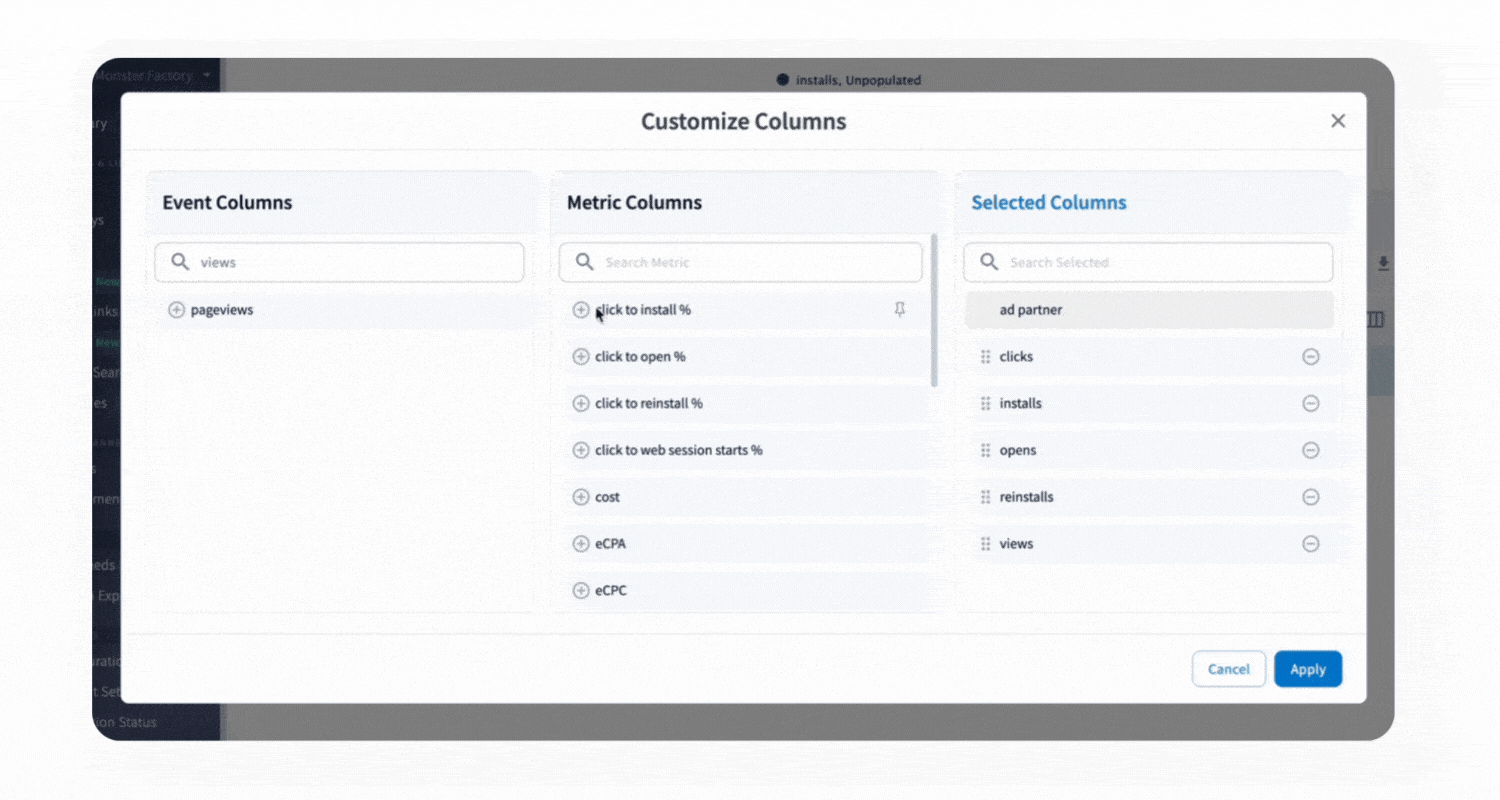Remove clicks from selected columns
This screenshot has width=1500, height=800.
point(1310,357)
